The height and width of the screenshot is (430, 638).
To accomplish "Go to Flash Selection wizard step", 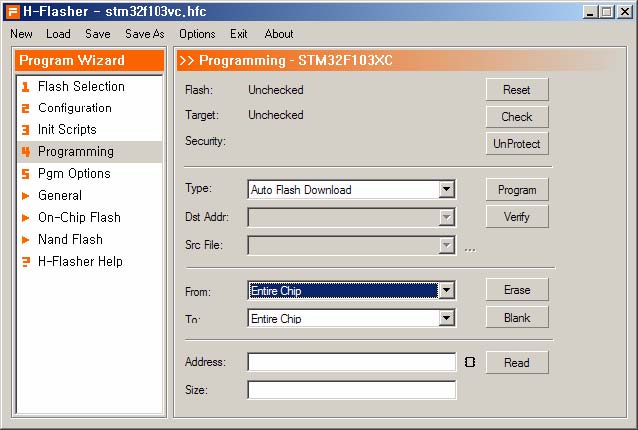I will click(x=90, y=87).
